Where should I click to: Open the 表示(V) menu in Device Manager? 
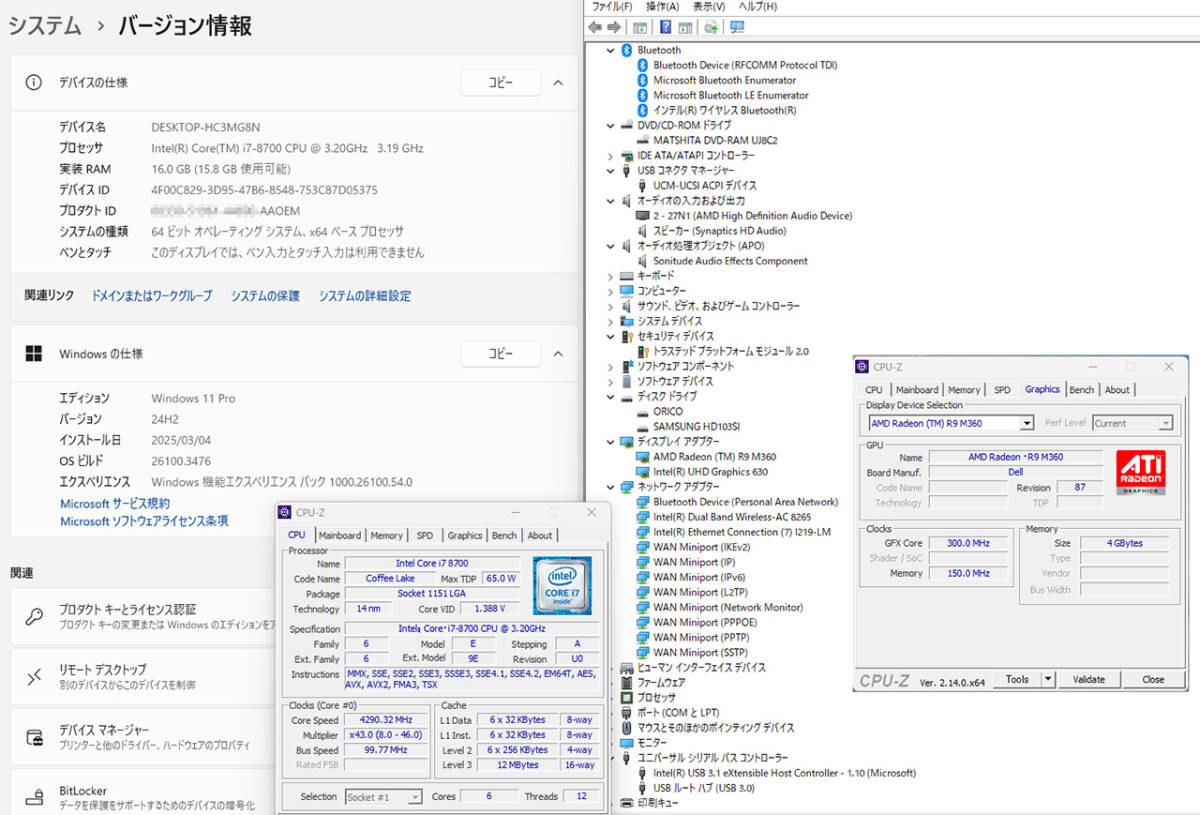point(710,6)
